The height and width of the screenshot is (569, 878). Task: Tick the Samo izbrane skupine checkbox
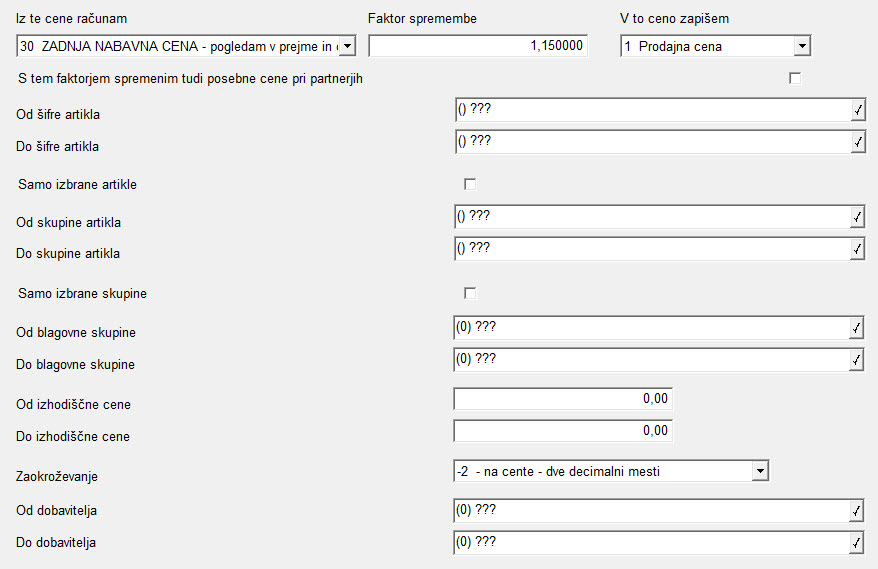pyautogui.click(x=470, y=293)
